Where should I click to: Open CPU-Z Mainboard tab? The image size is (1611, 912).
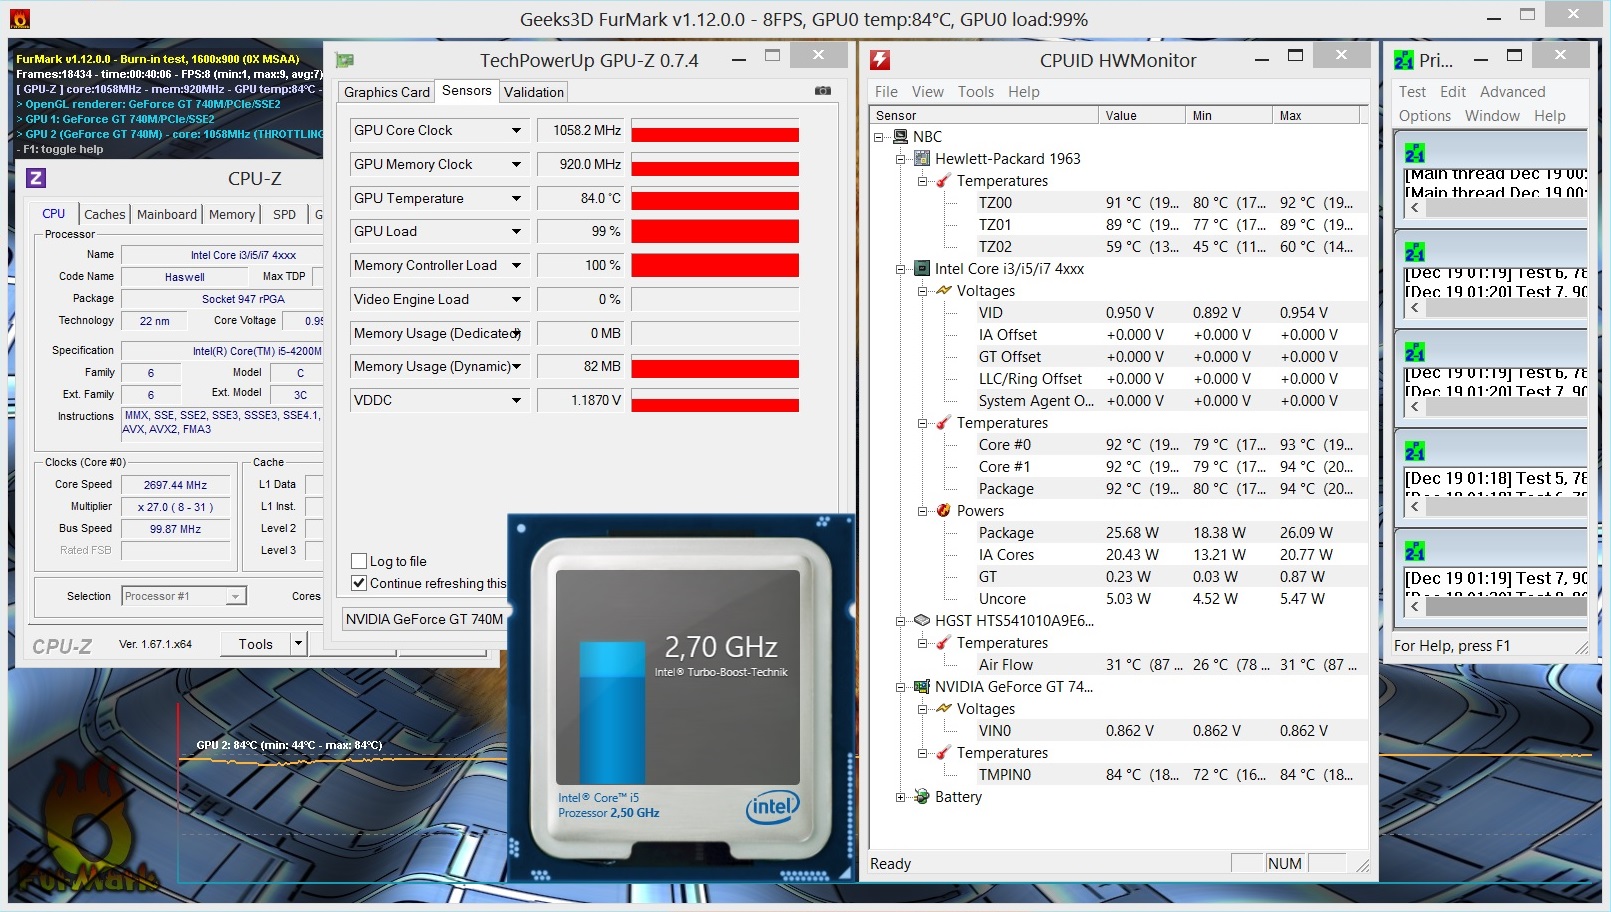coord(167,214)
